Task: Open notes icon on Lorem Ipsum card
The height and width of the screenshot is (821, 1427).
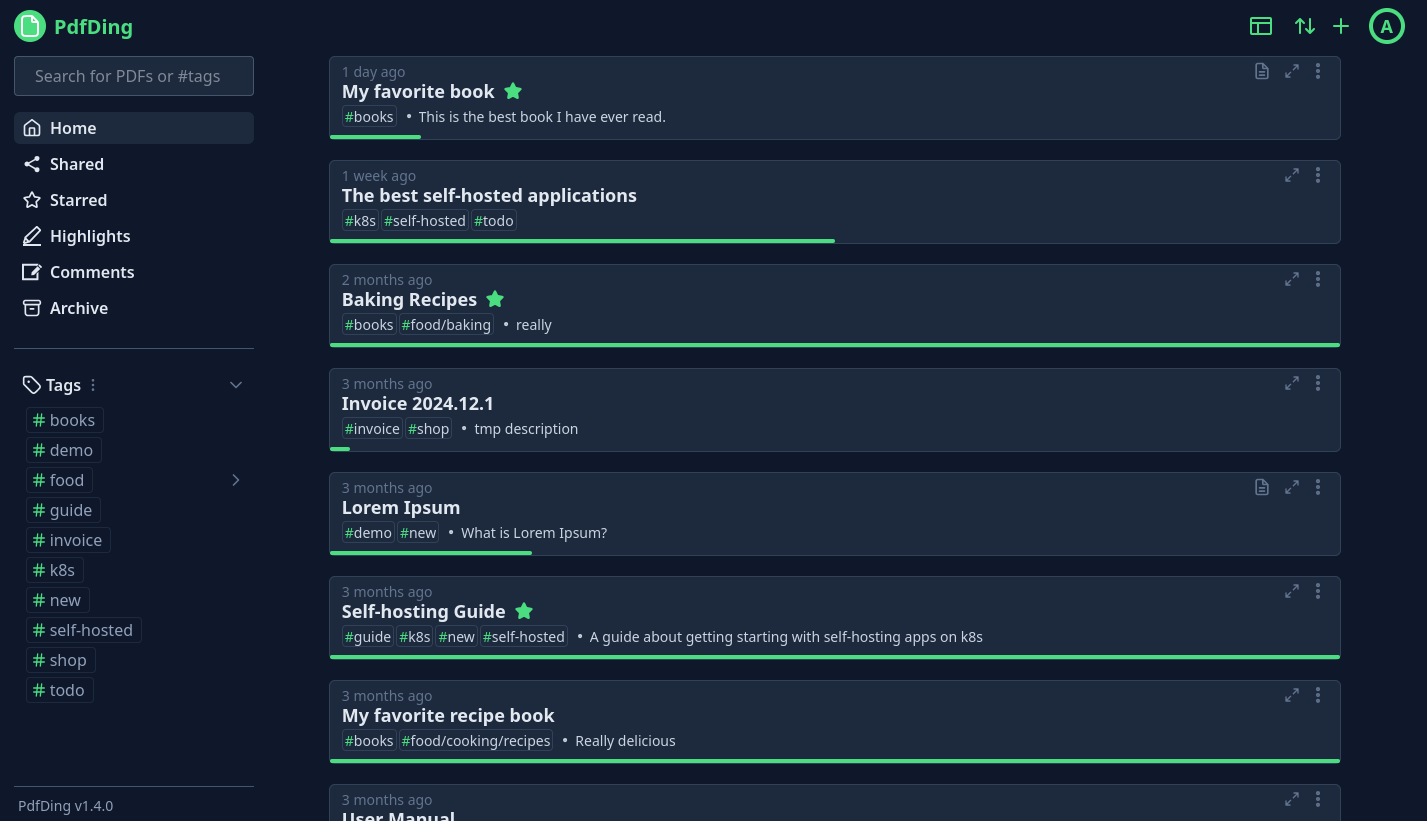Action: coord(1262,487)
